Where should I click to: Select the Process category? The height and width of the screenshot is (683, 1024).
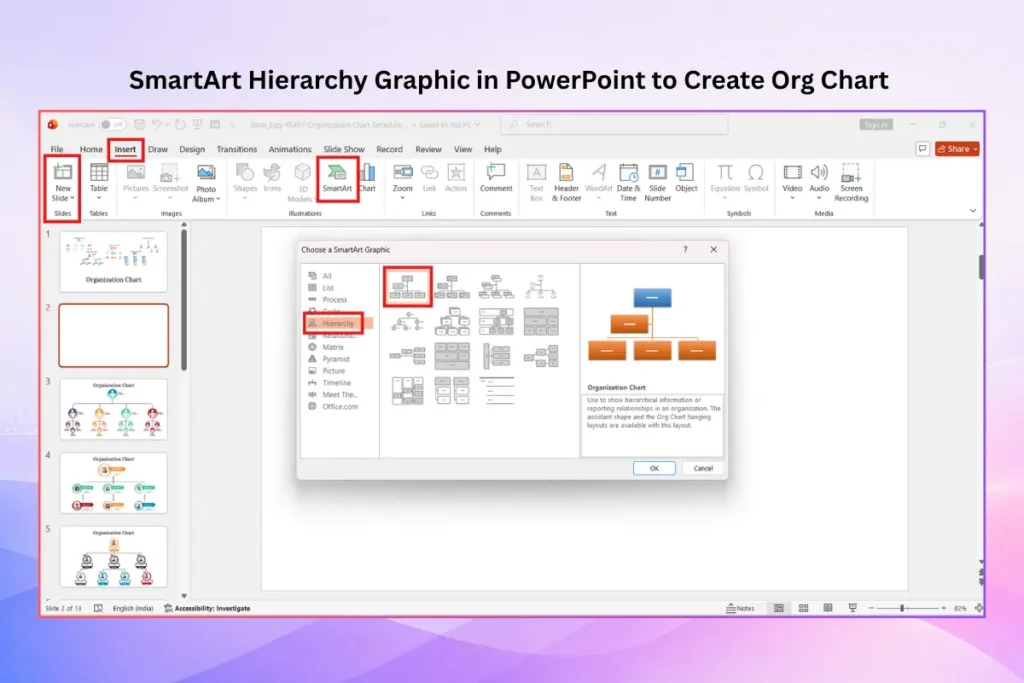[334, 300]
